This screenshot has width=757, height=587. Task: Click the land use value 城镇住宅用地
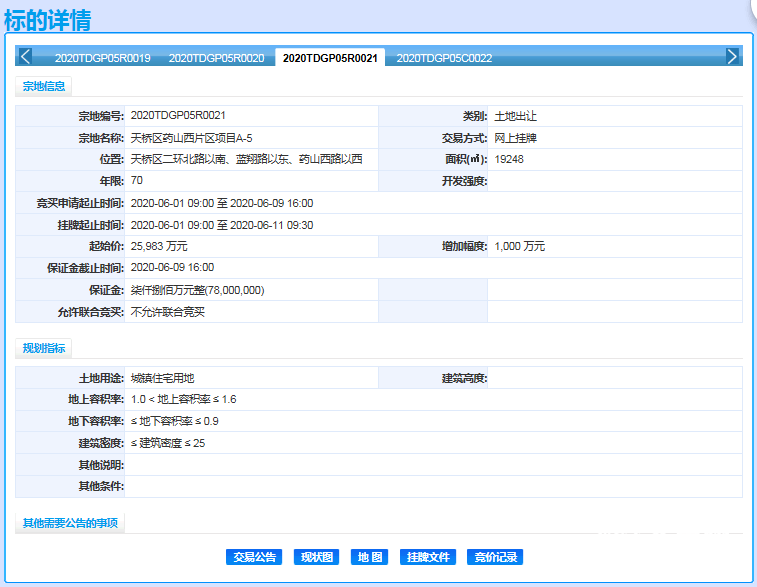(162, 378)
